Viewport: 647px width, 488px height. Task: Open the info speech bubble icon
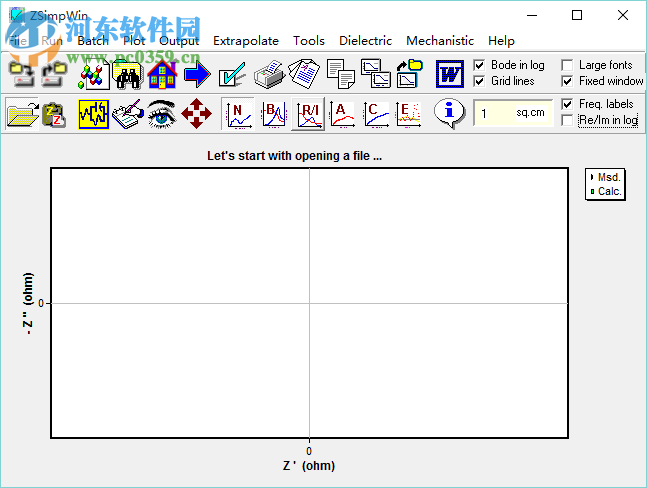pos(449,113)
